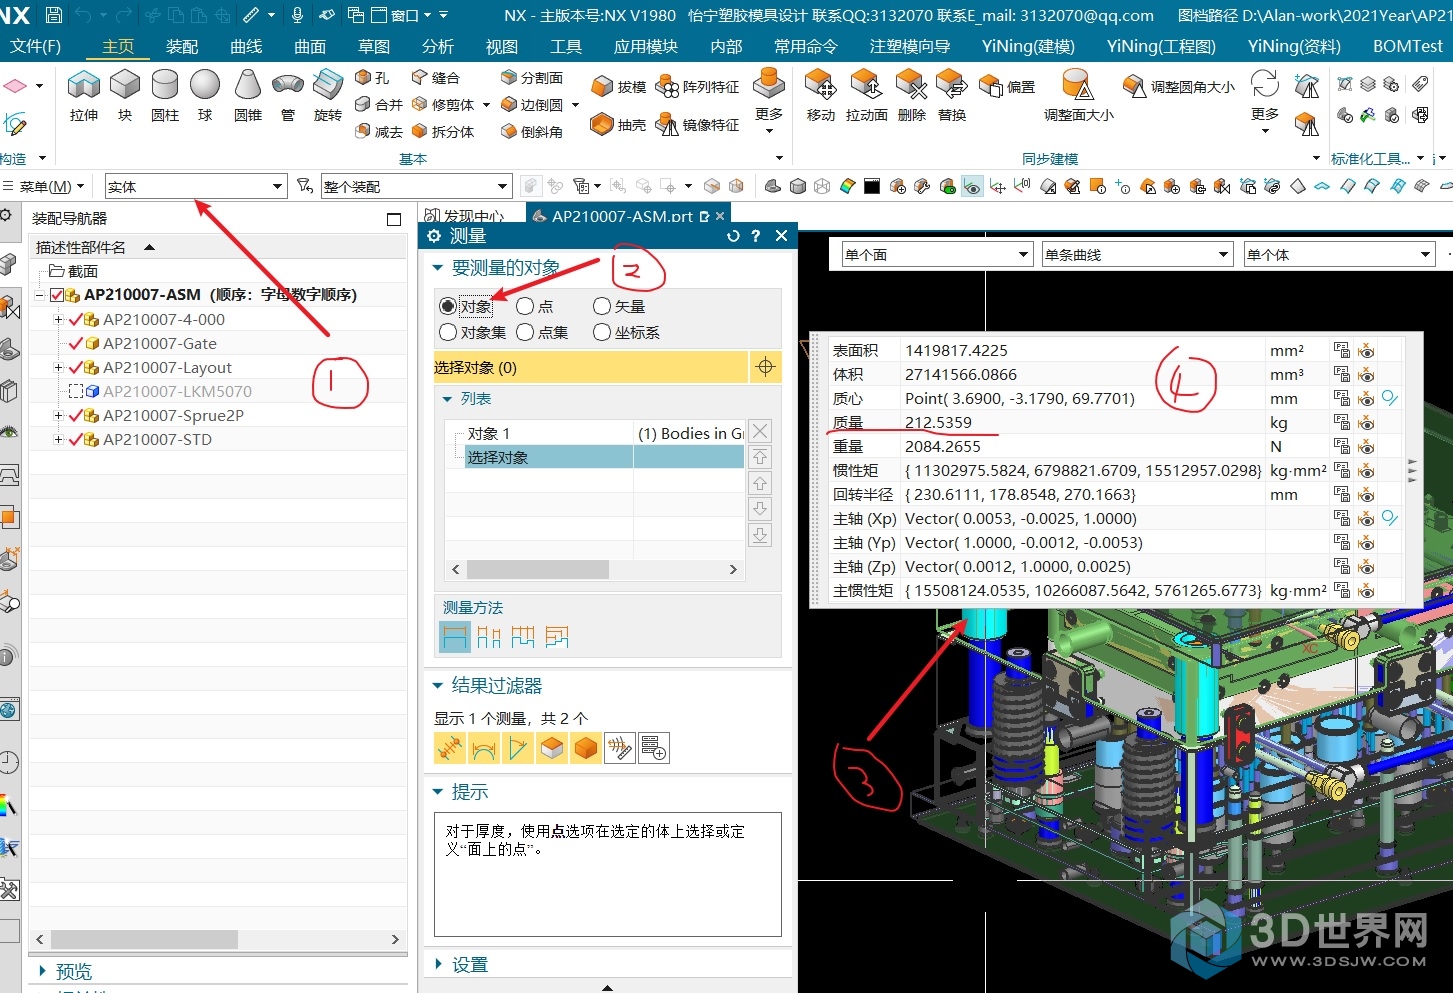
Task: Expand the 设置 section
Action: point(438,965)
